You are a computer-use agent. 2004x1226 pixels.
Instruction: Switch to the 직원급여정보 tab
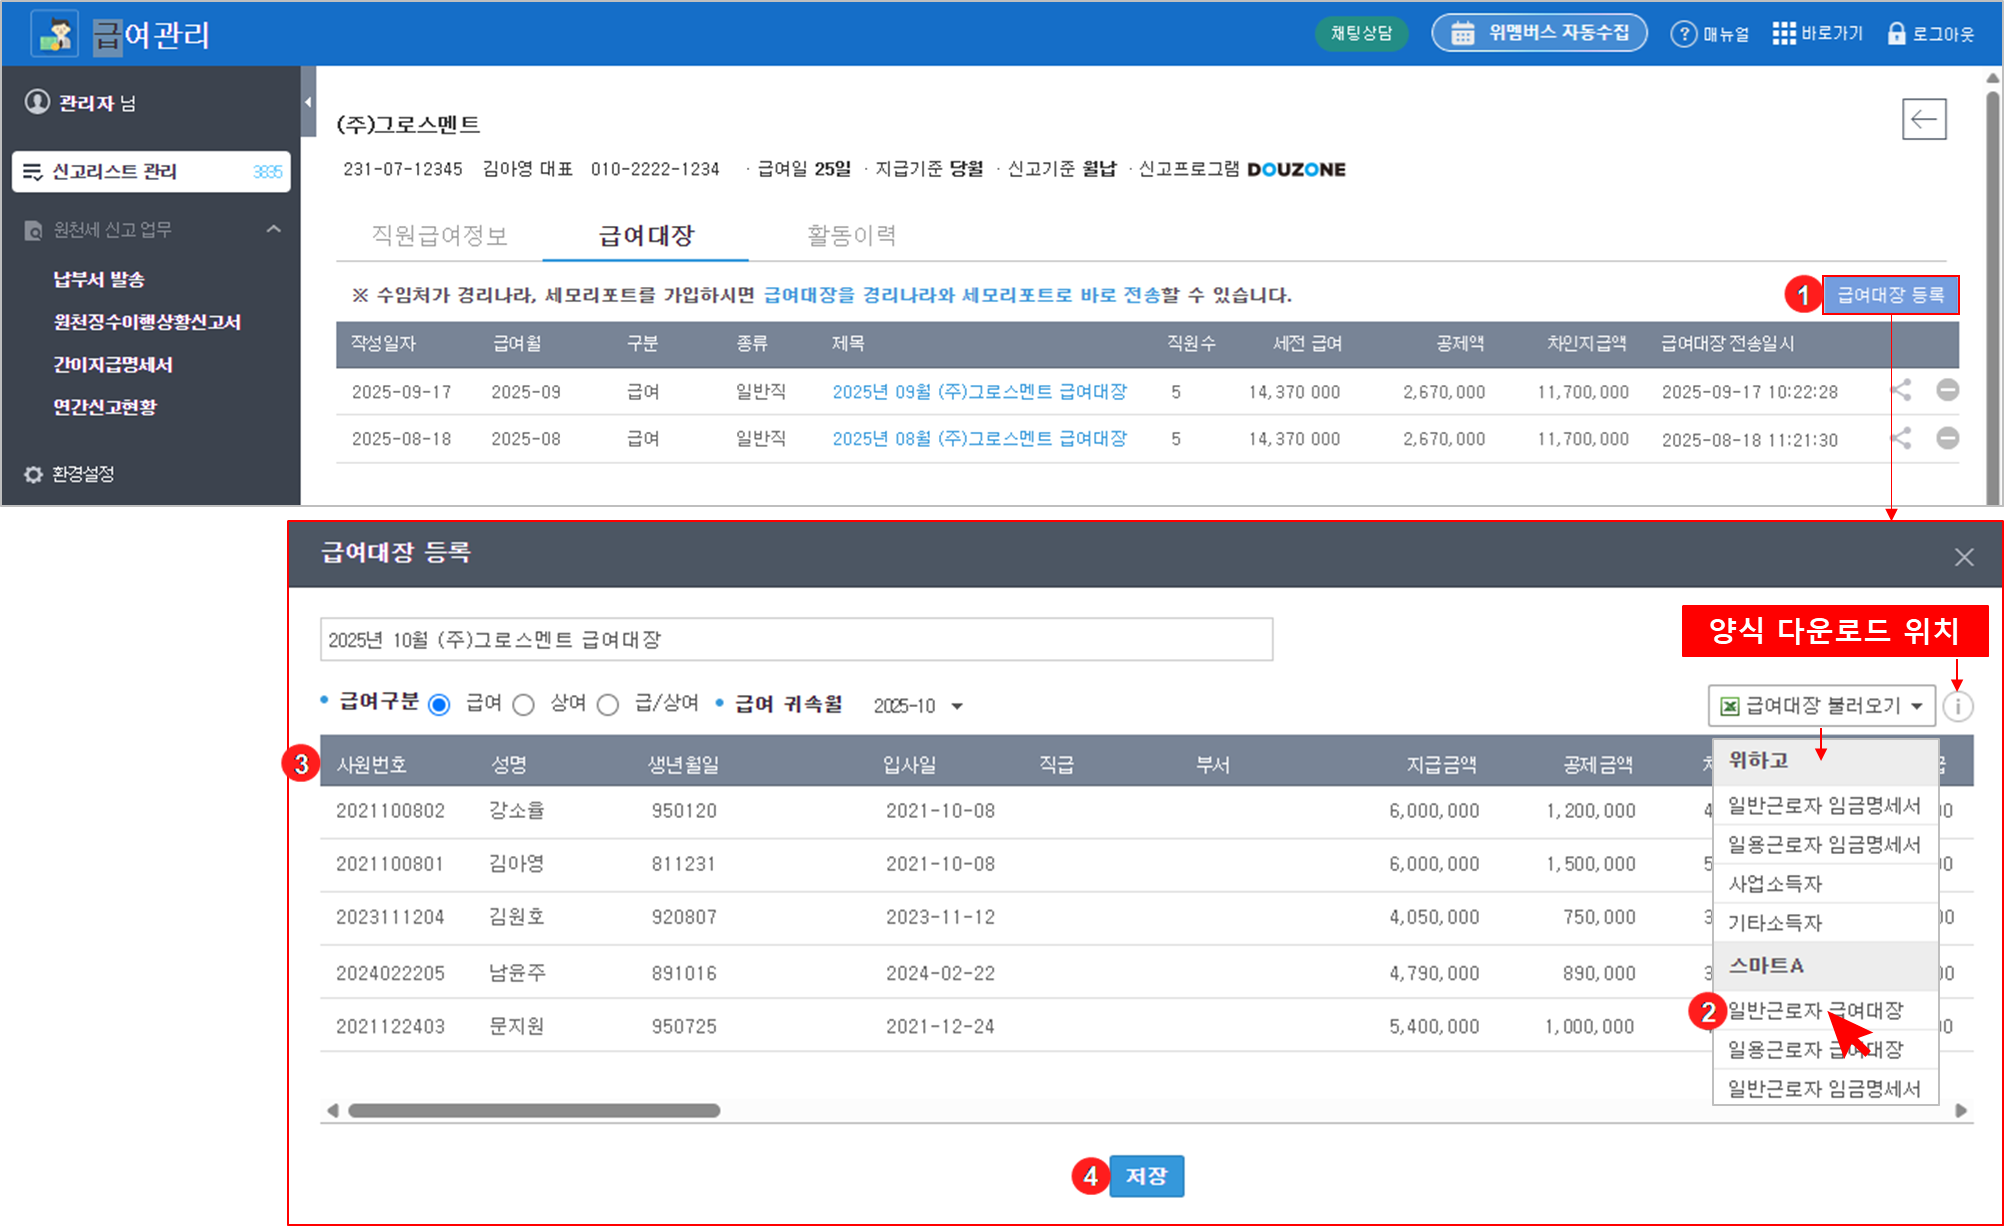click(x=440, y=236)
